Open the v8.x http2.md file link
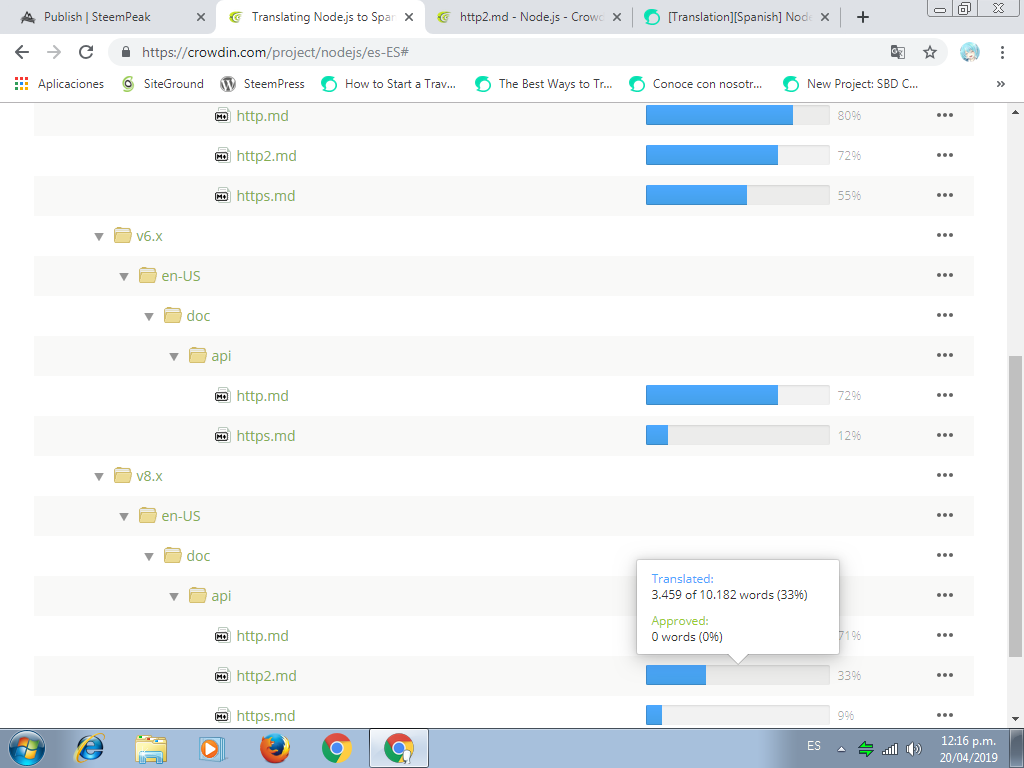The width and height of the screenshot is (1024, 768). 266,676
